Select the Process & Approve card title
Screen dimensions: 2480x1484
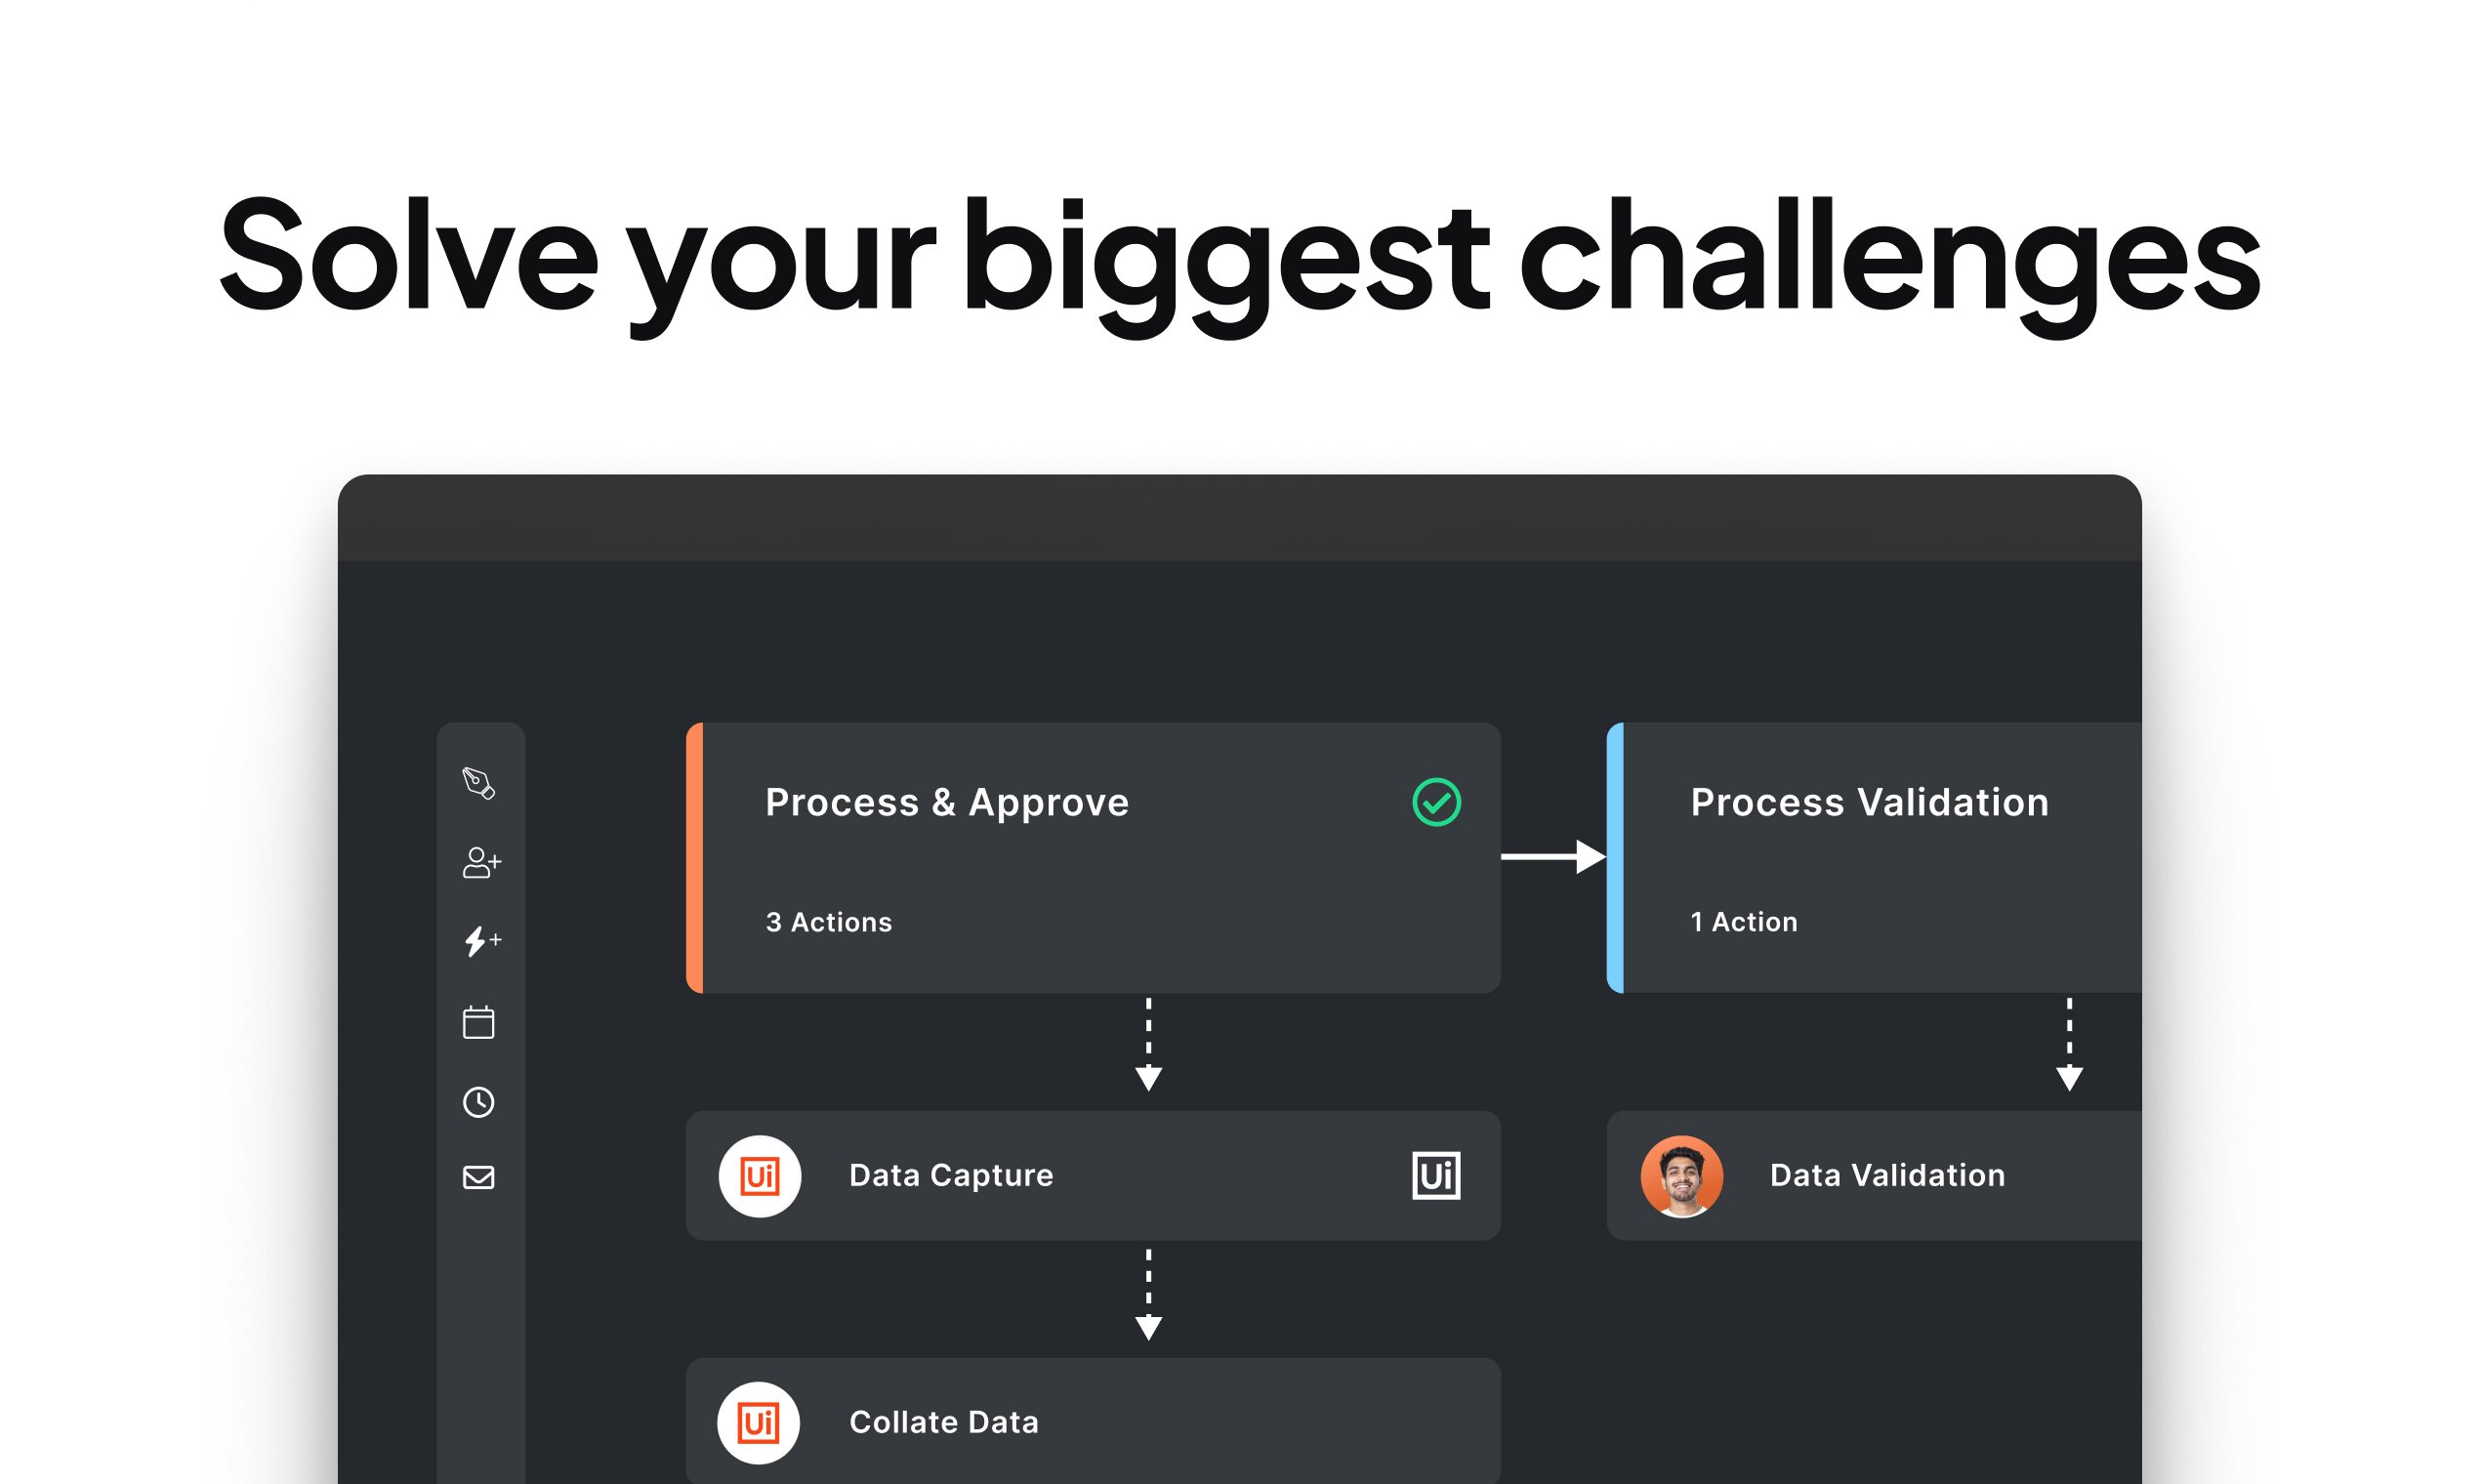click(947, 802)
